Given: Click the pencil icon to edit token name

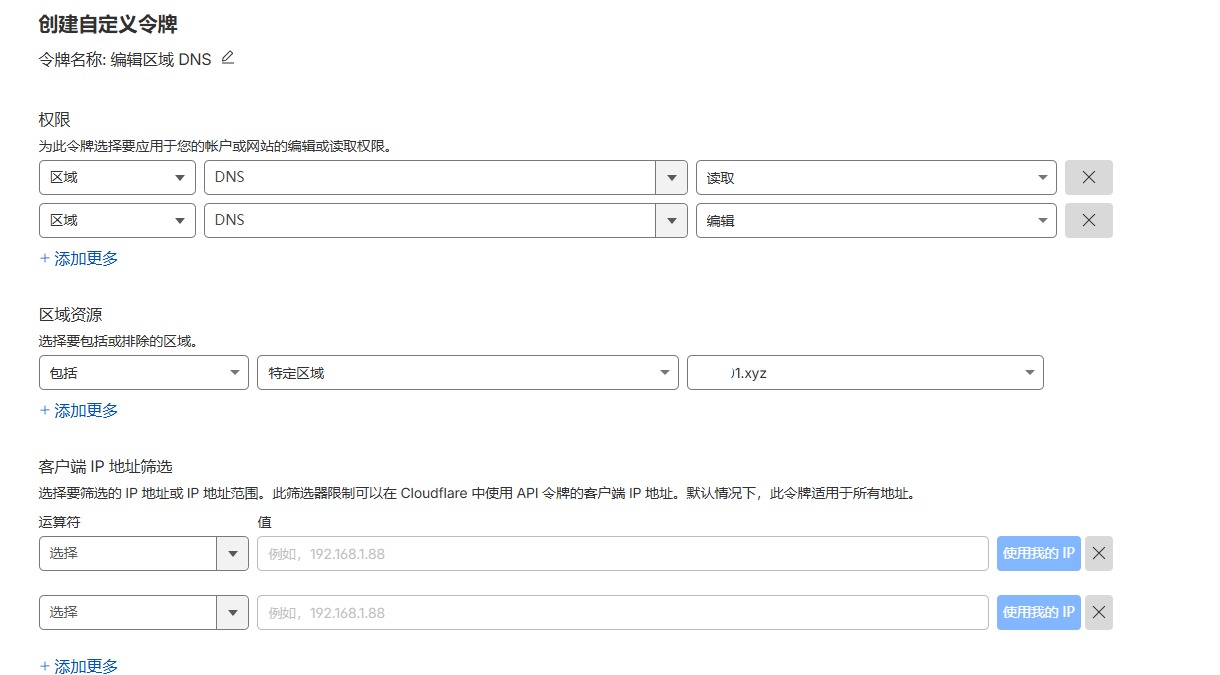Looking at the screenshot, I should click(227, 58).
